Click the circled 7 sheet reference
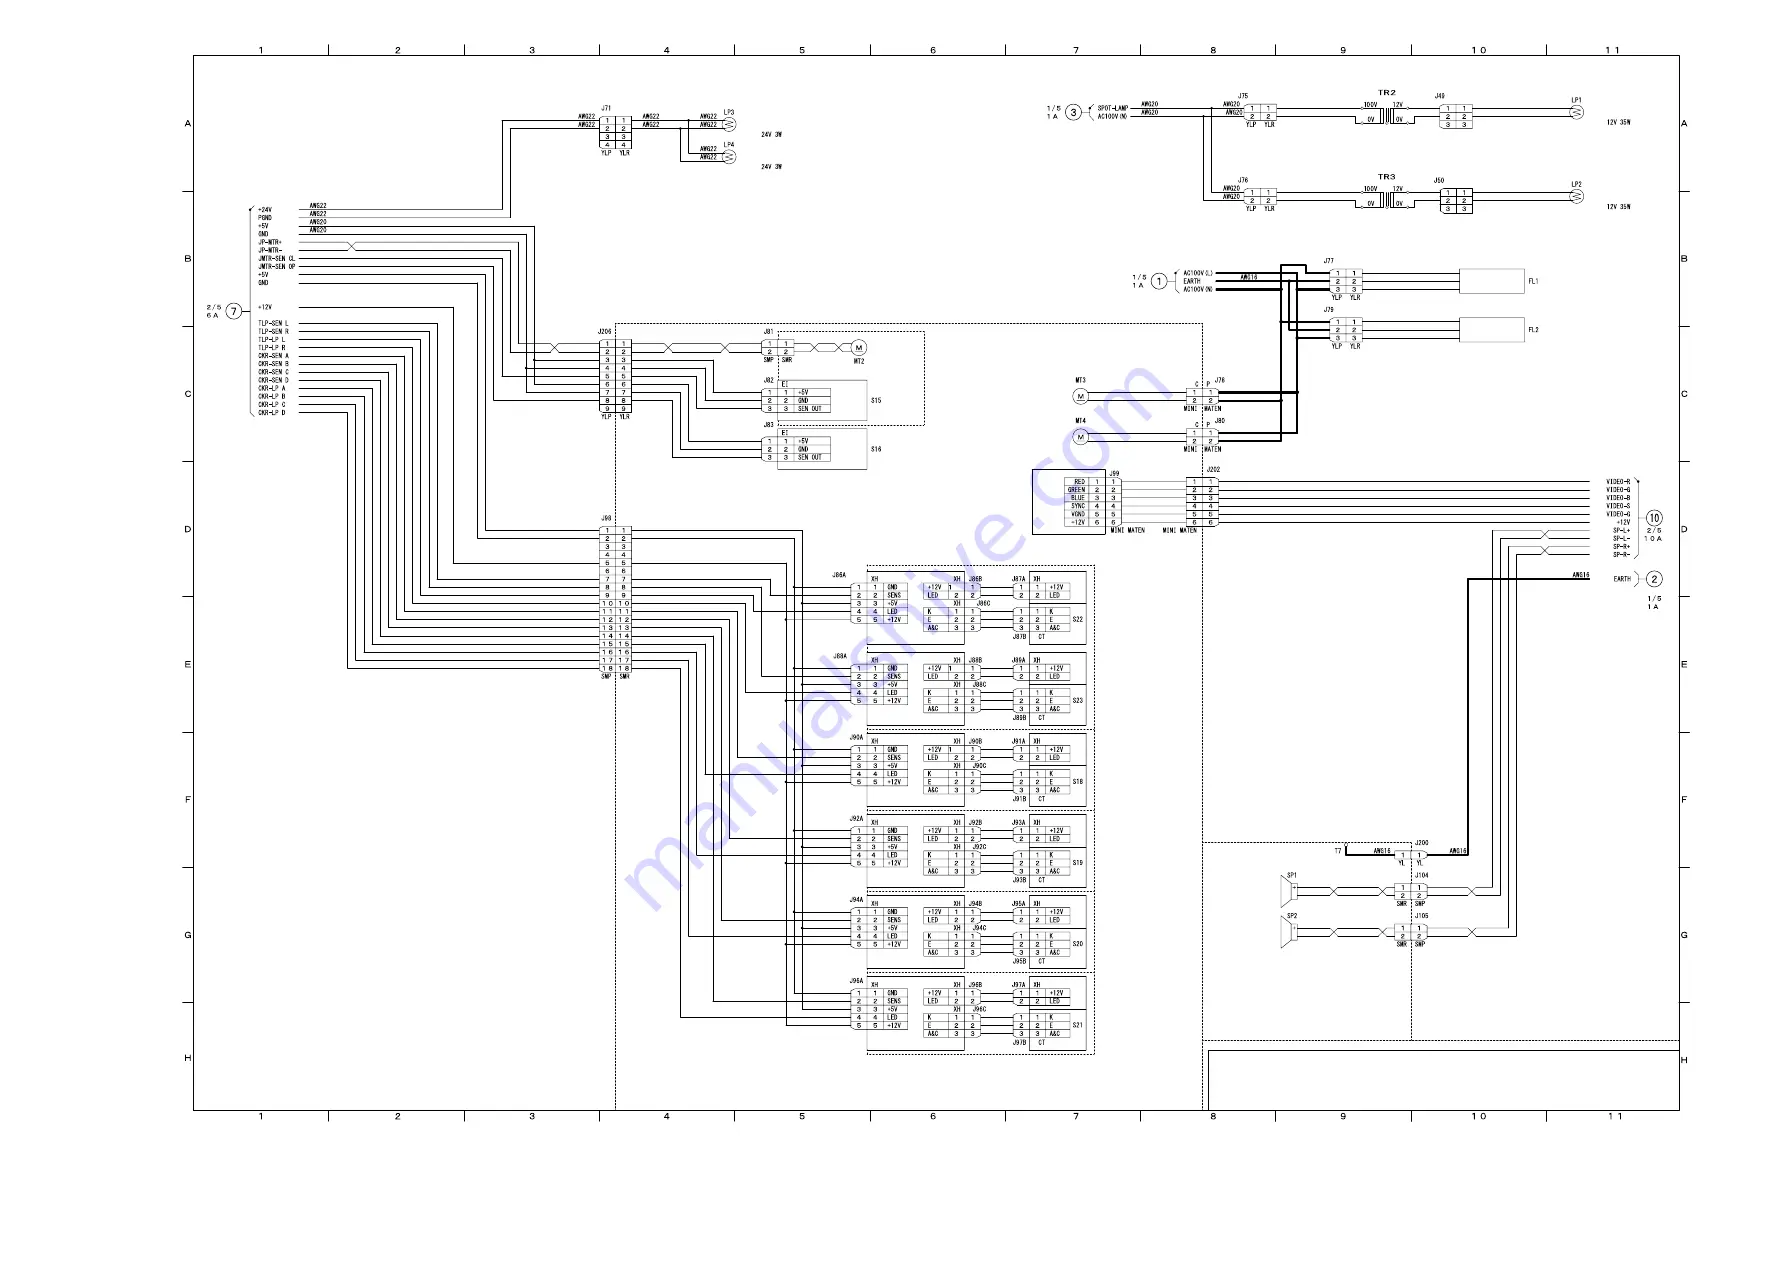1787x1263 pixels. [x=233, y=311]
